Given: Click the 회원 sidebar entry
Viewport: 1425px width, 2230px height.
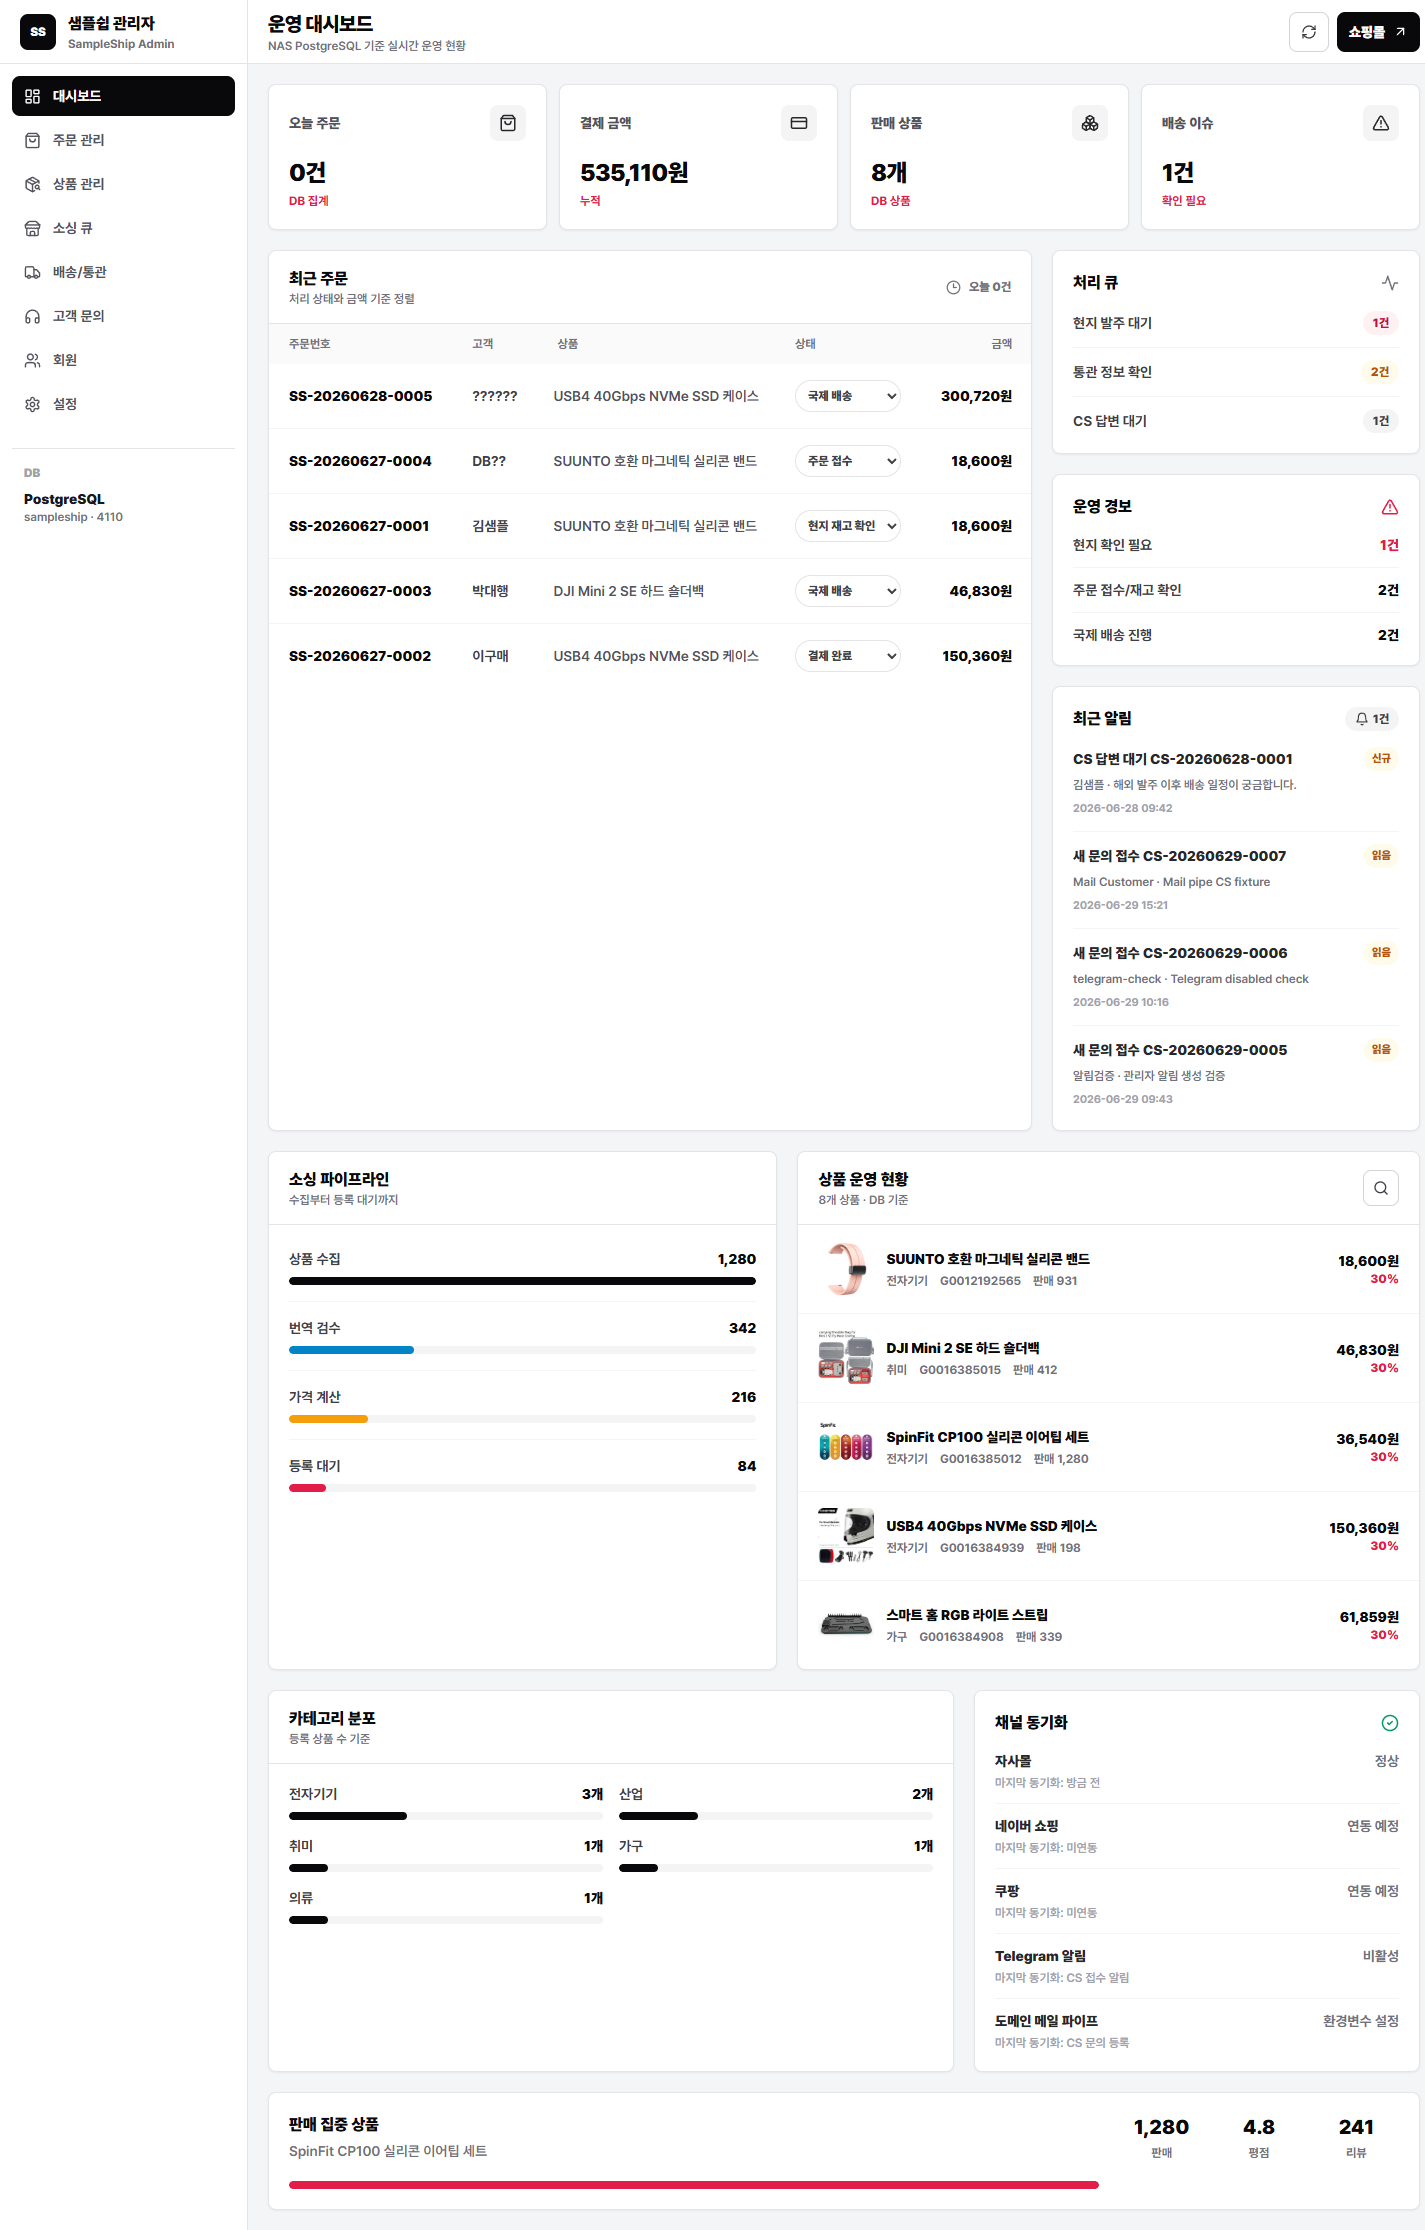Looking at the screenshot, I should (x=123, y=360).
